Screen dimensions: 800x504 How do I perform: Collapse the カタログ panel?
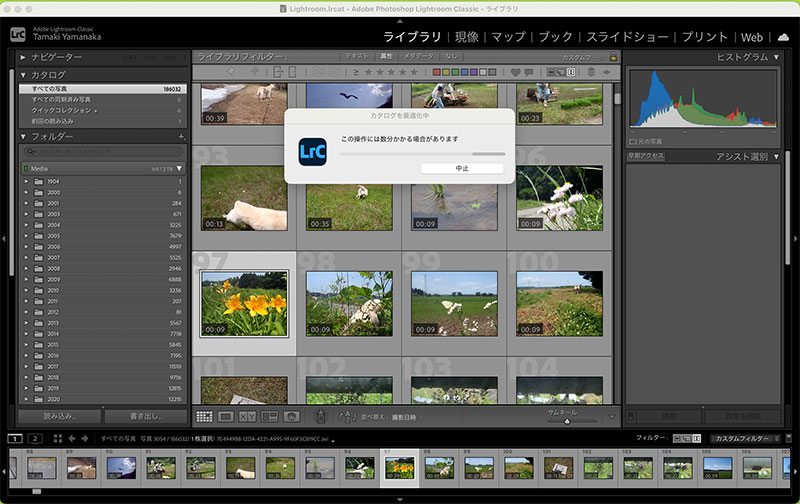click(x=24, y=75)
